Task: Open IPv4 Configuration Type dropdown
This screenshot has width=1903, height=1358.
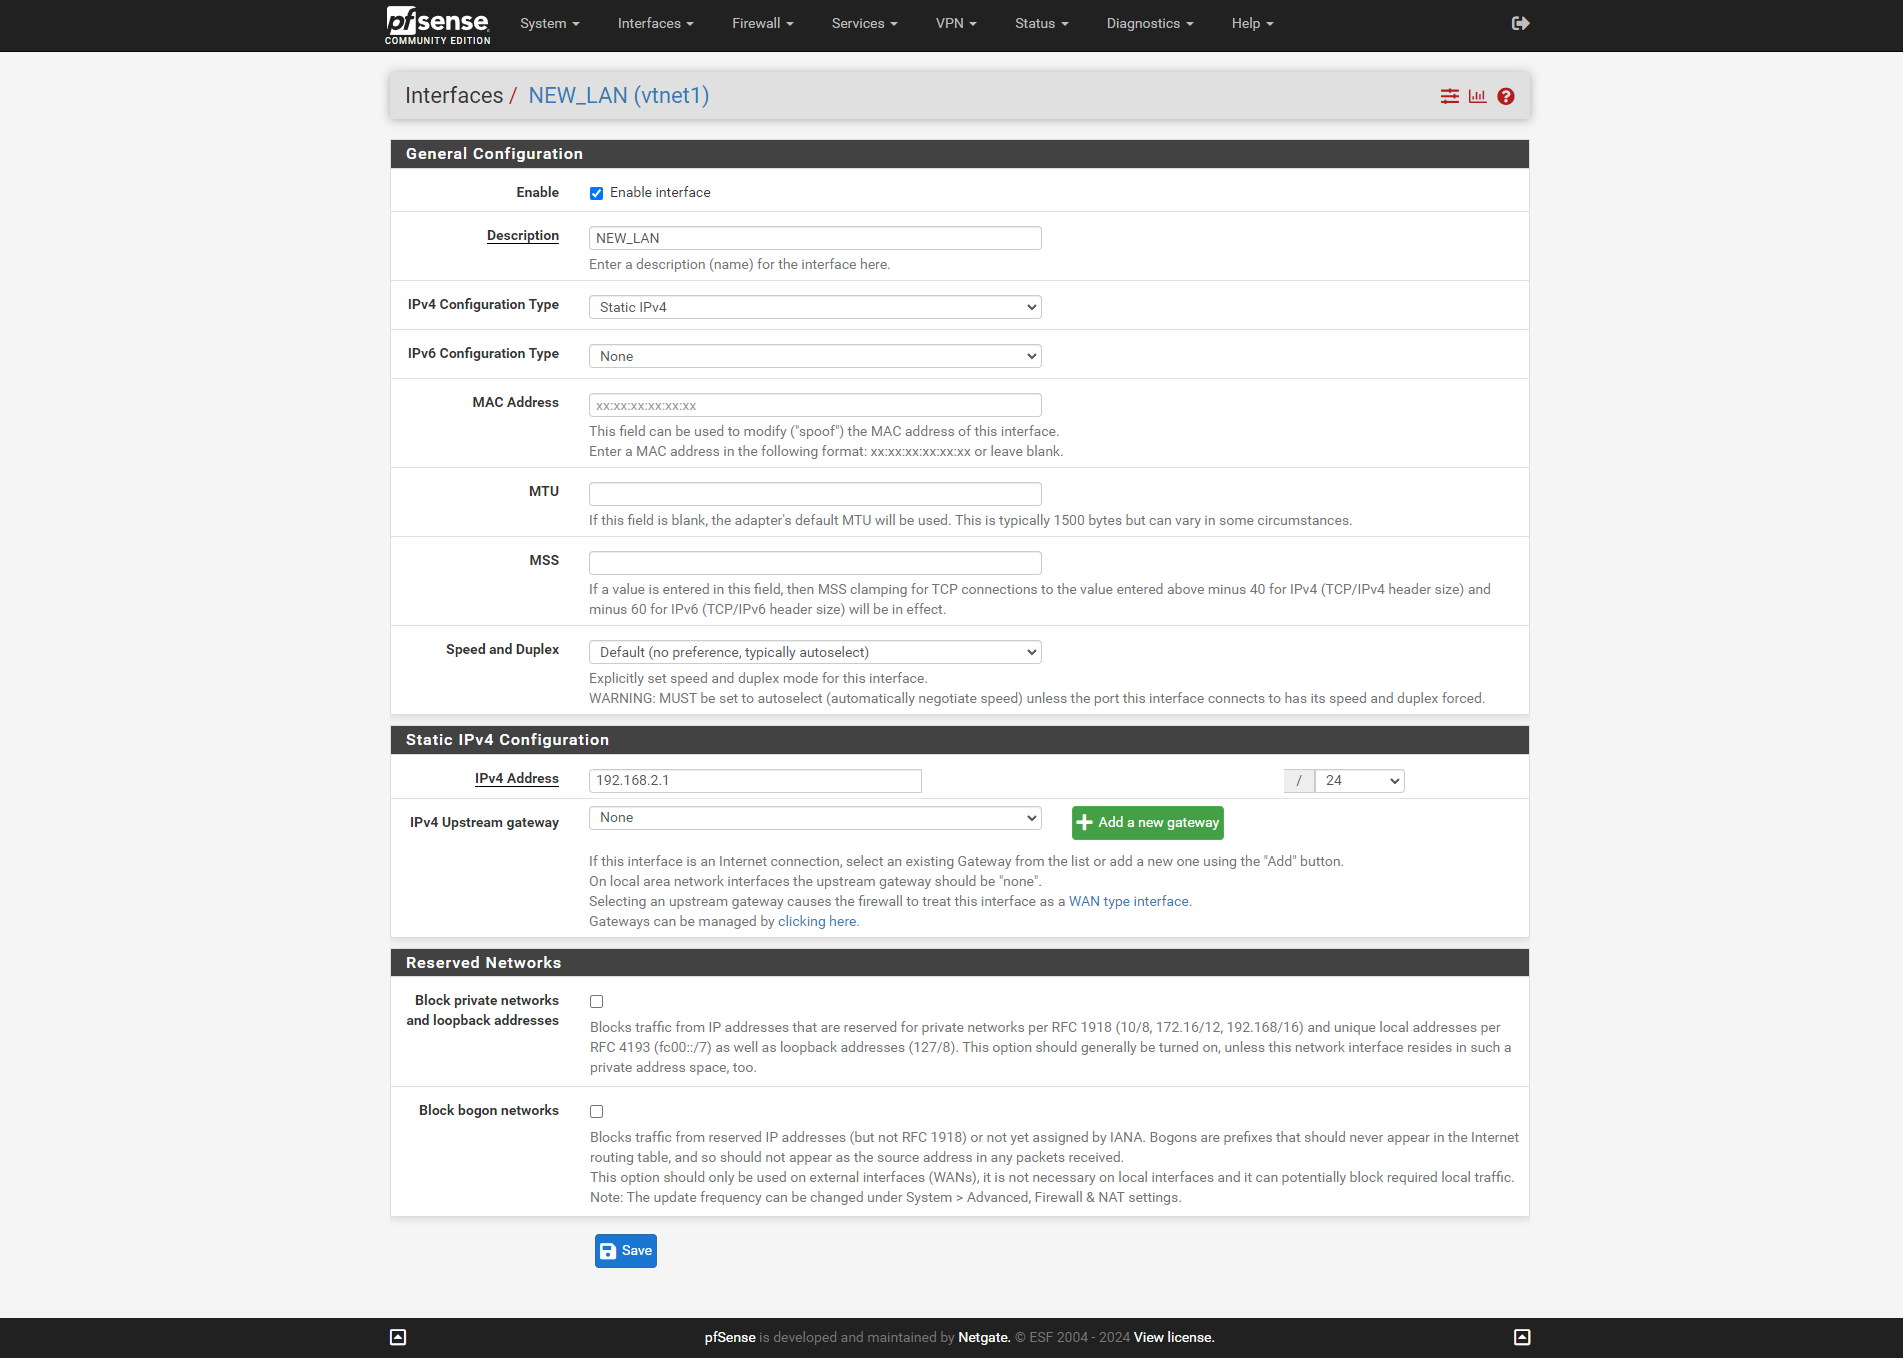Action: tap(814, 307)
